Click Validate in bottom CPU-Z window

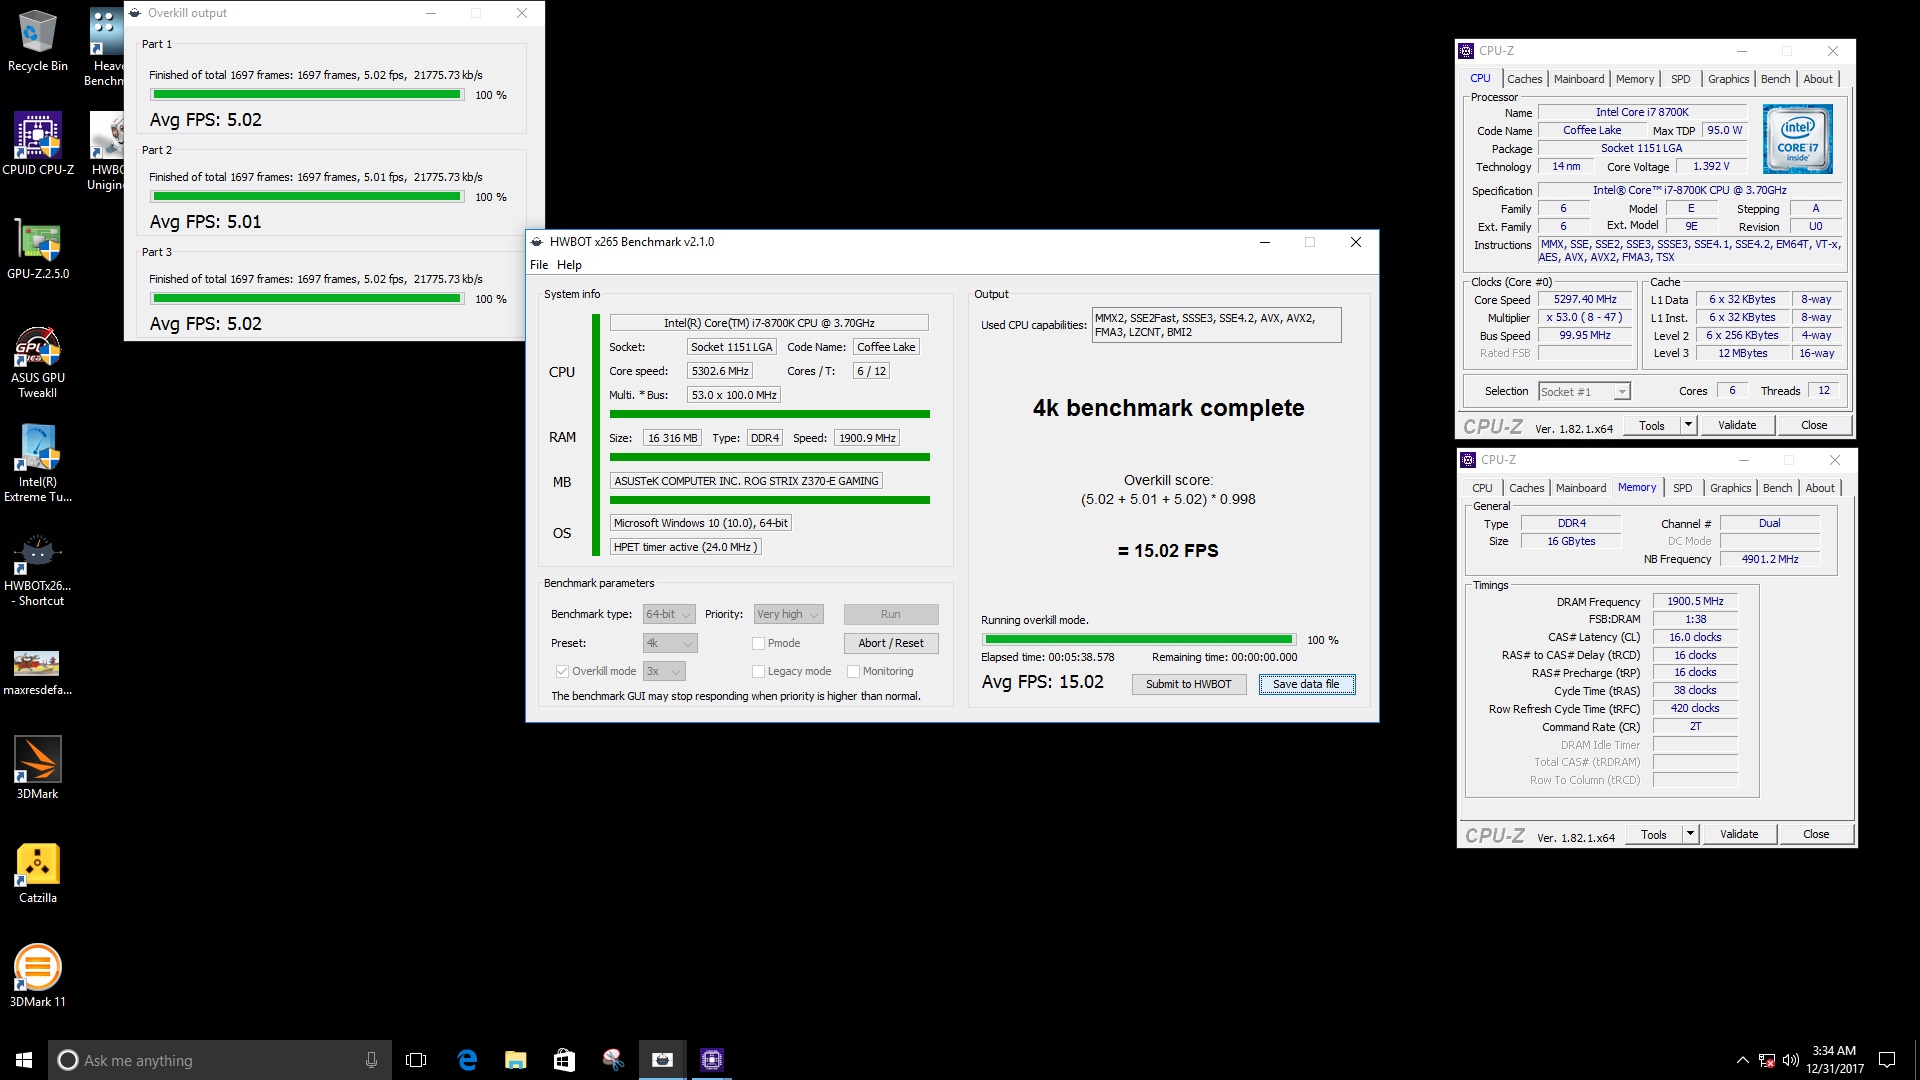1739,834
